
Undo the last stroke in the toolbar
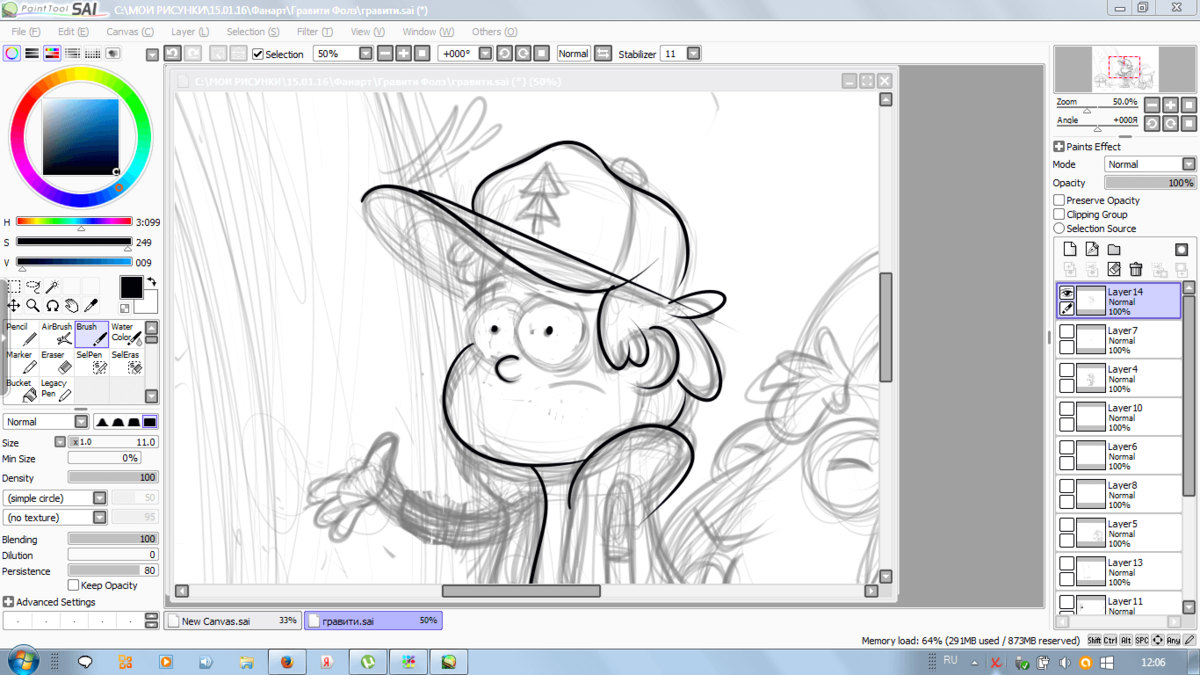tap(172, 53)
